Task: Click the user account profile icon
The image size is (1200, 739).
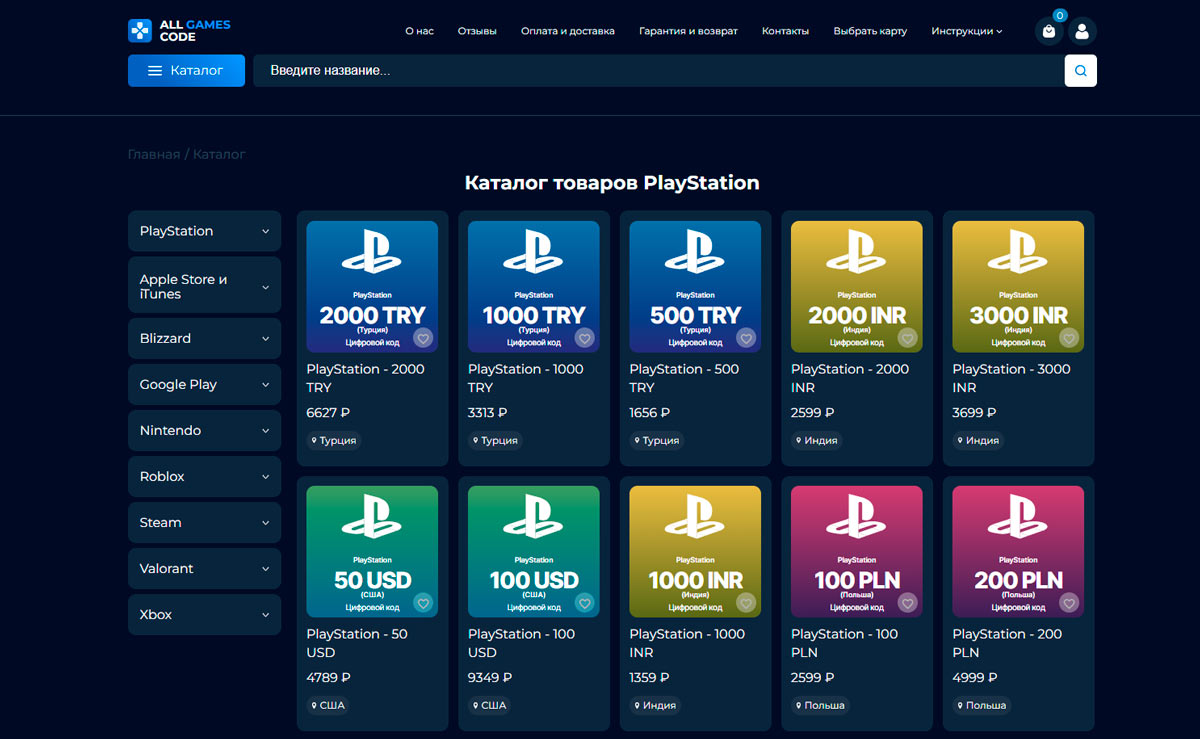Action: point(1081,31)
